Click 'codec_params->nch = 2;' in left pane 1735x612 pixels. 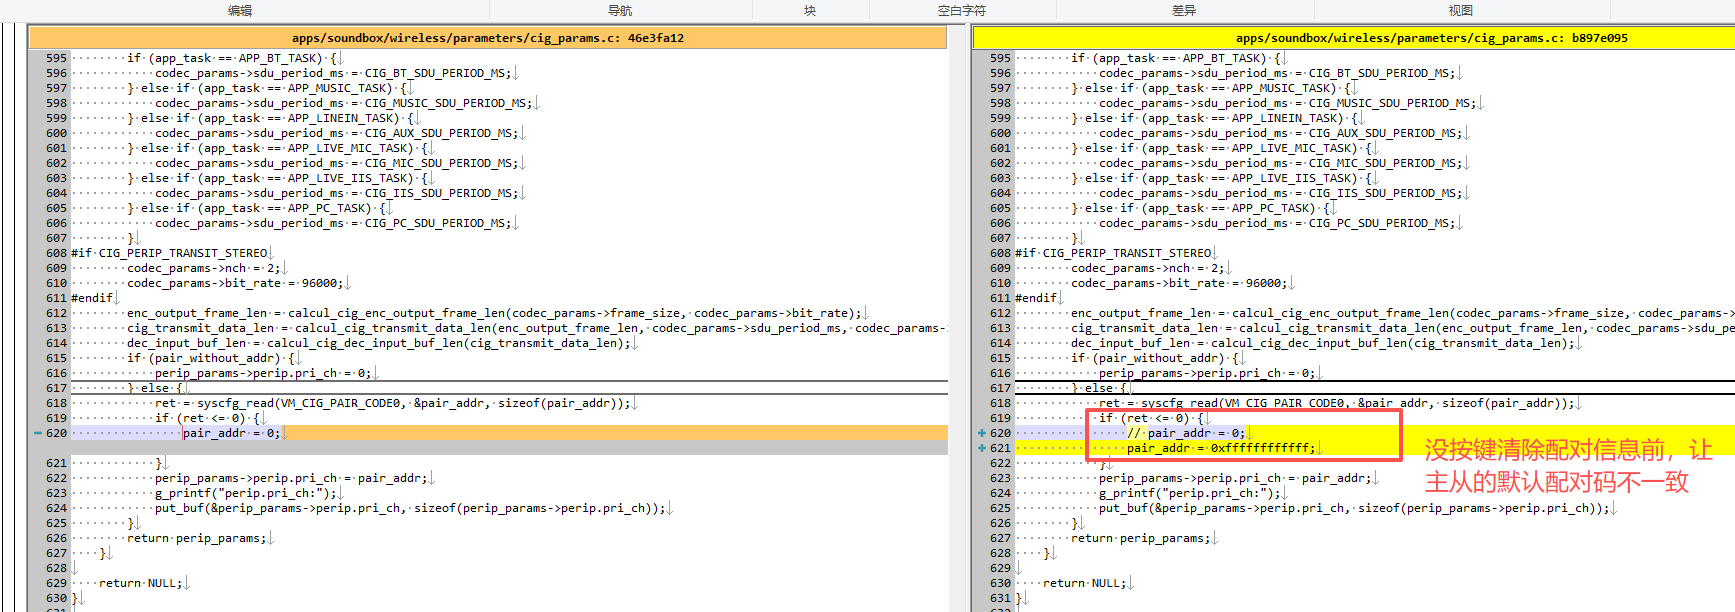coord(204,268)
